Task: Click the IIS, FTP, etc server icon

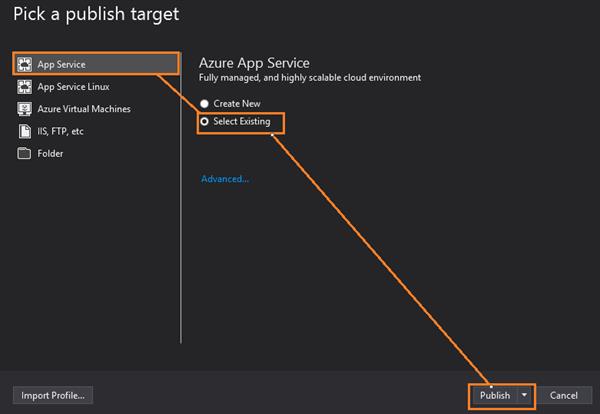Action: [25, 131]
